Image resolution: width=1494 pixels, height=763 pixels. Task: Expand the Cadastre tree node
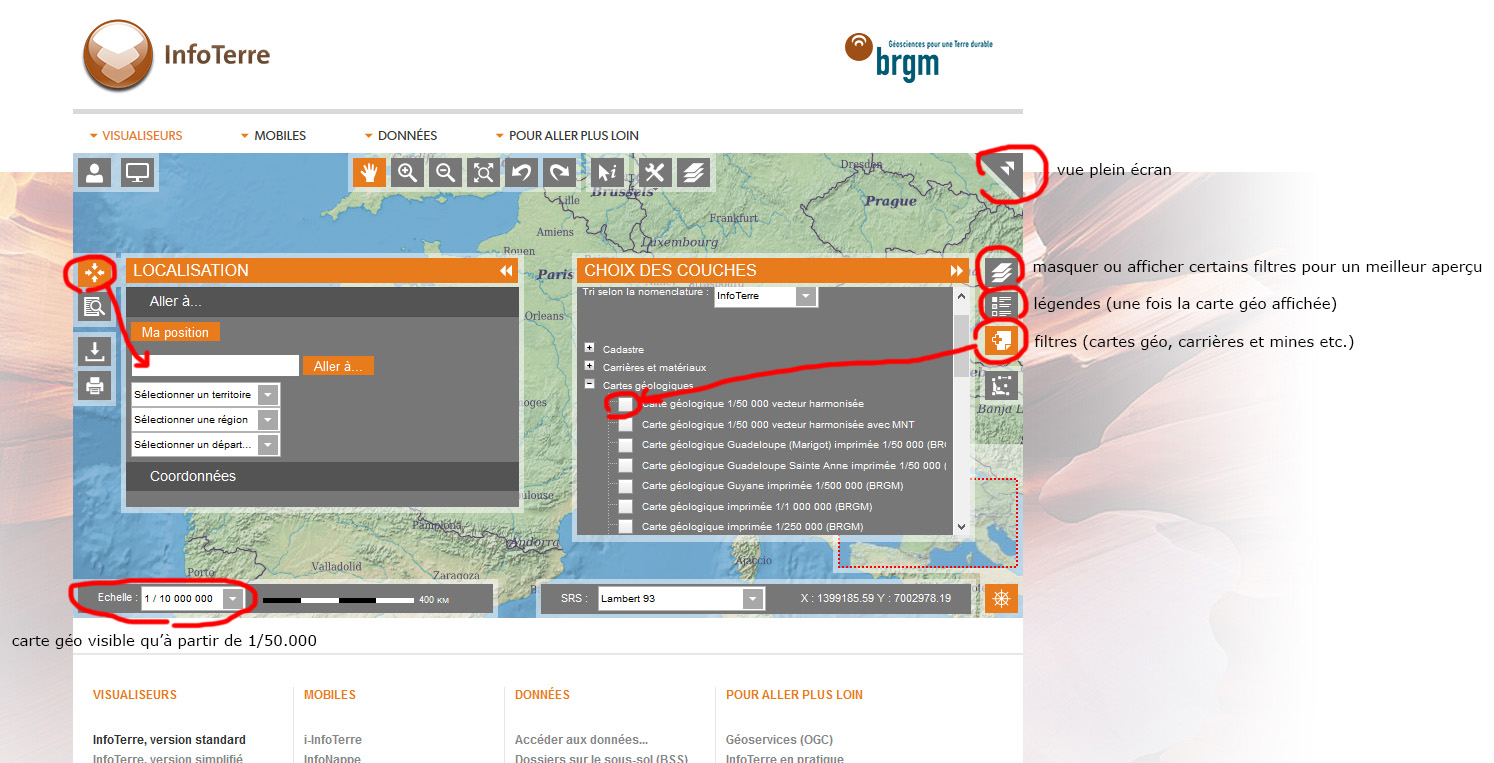(x=590, y=349)
